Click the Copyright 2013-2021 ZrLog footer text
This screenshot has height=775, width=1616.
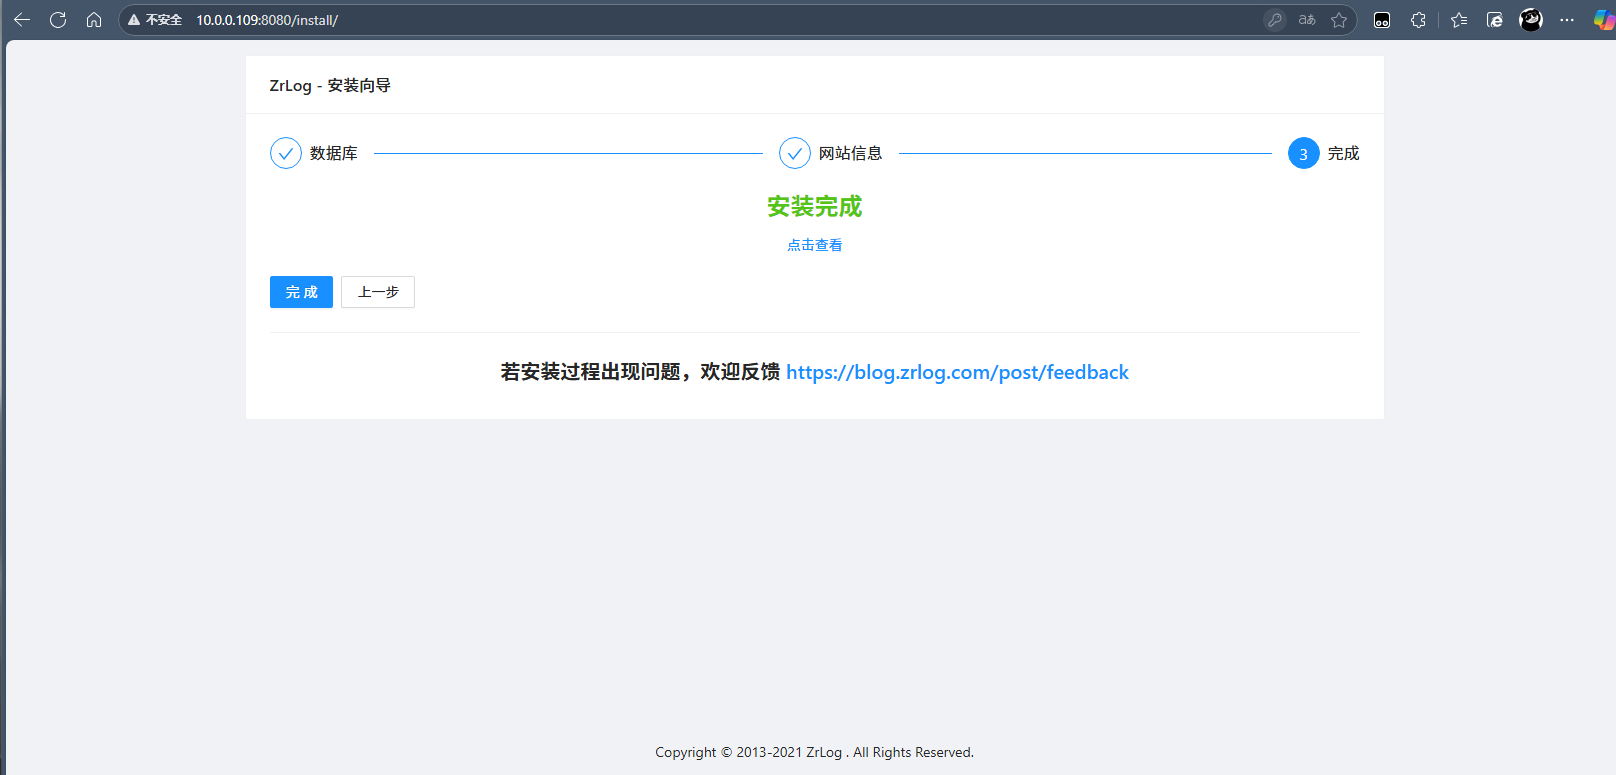tap(815, 752)
